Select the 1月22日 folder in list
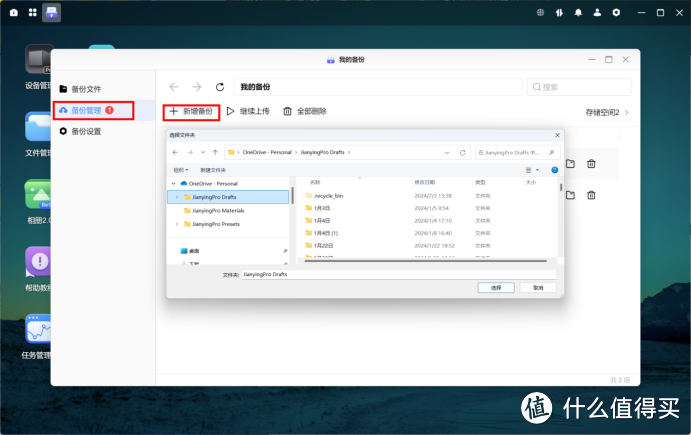 [x=323, y=245]
